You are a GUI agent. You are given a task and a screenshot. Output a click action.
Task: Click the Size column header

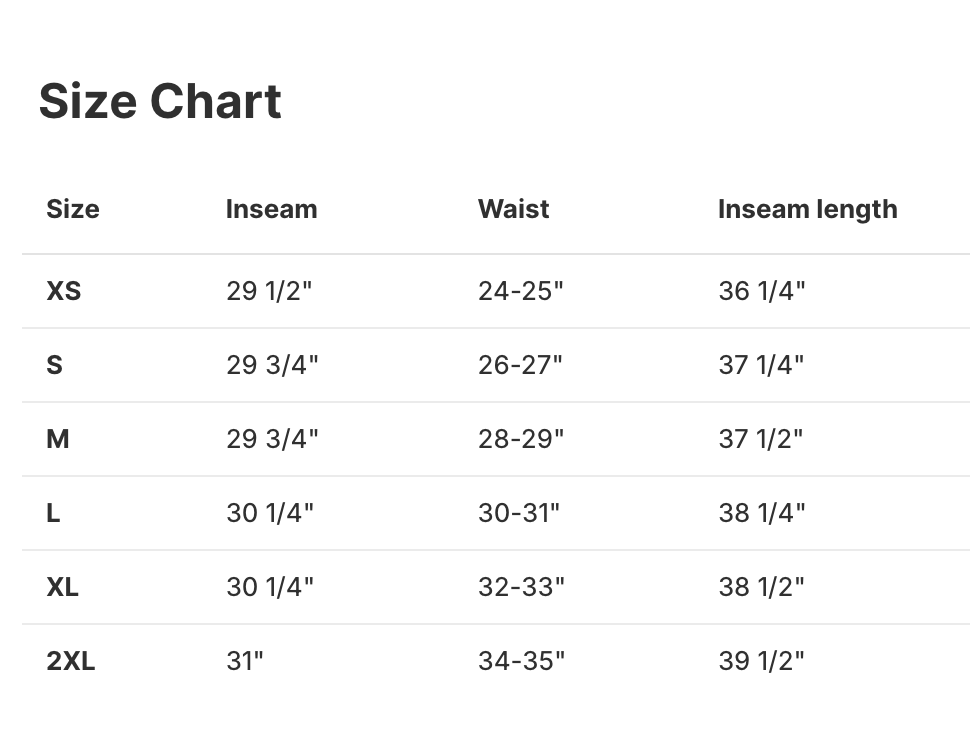(x=73, y=209)
